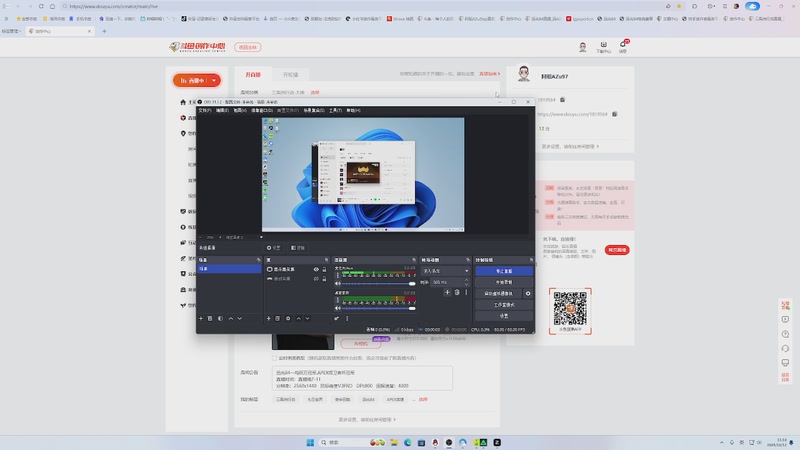The image size is (800, 450).
Task: Open File Explorer from the taskbar
Action: (394, 442)
